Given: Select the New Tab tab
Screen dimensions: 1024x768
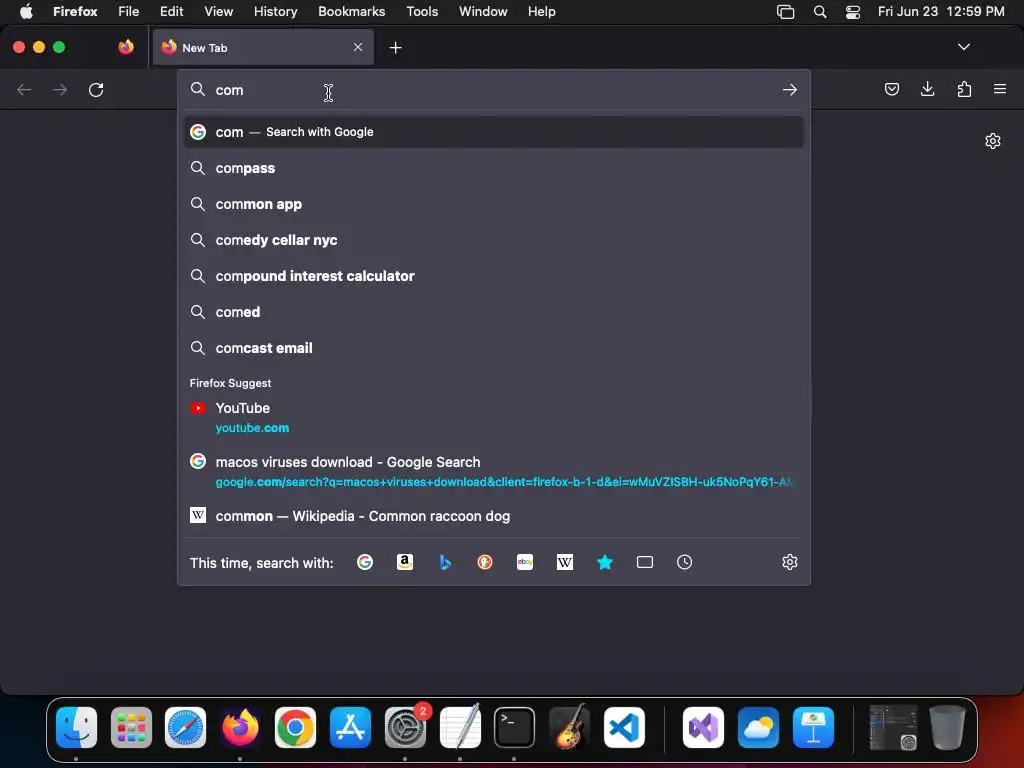Looking at the screenshot, I should [263, 47].
